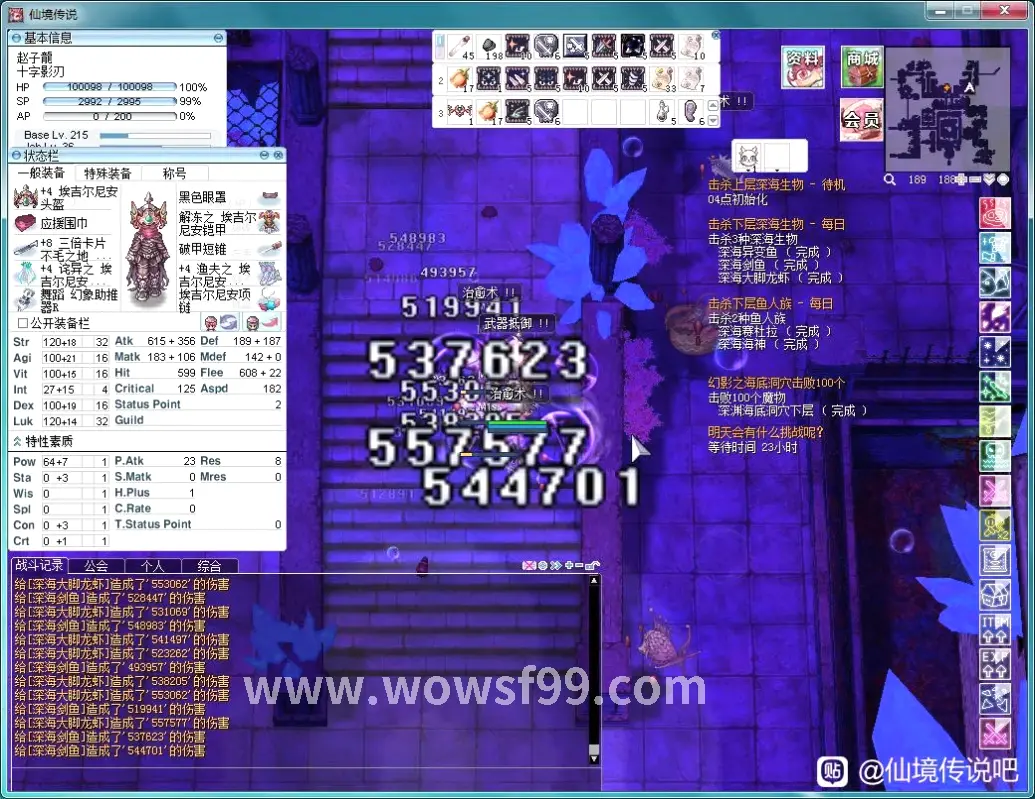Click the 会员 membership icon
The image size is (1035, 799).
(861, 119)
